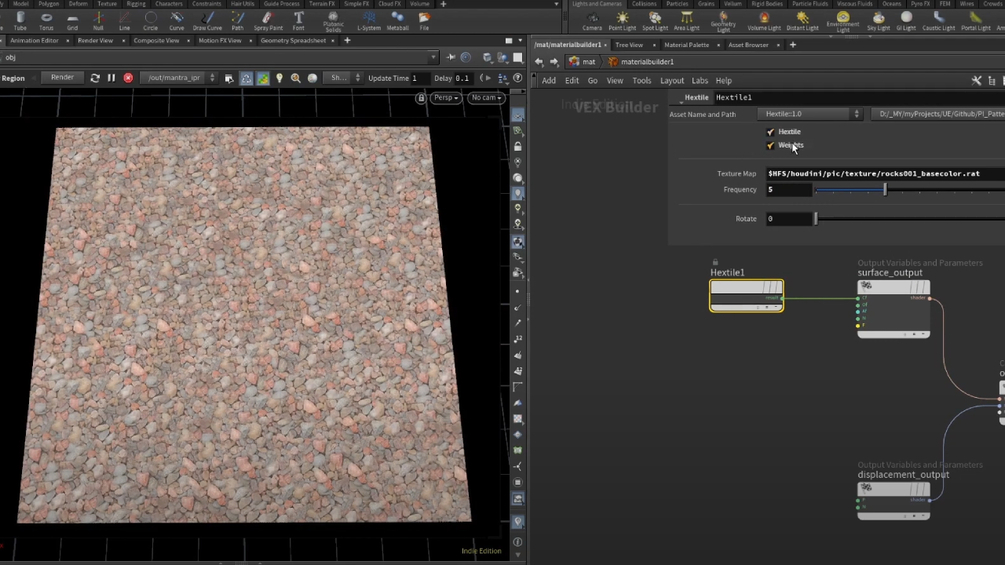Open the Labs menu
The width and height of the screenshot is (1005, 565).
[x=700, y=81]
